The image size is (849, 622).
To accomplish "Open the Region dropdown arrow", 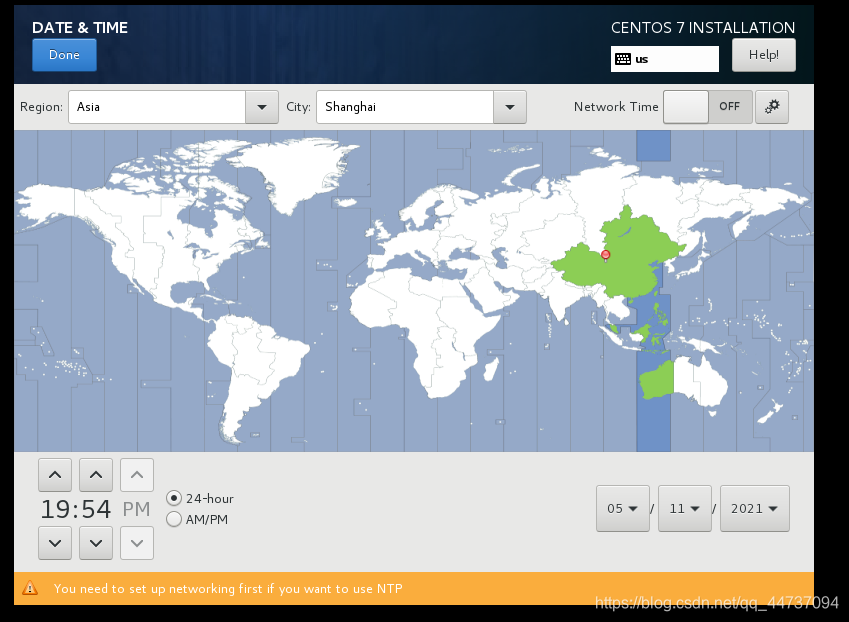I will pyautogui.click(x=262, y=107).
